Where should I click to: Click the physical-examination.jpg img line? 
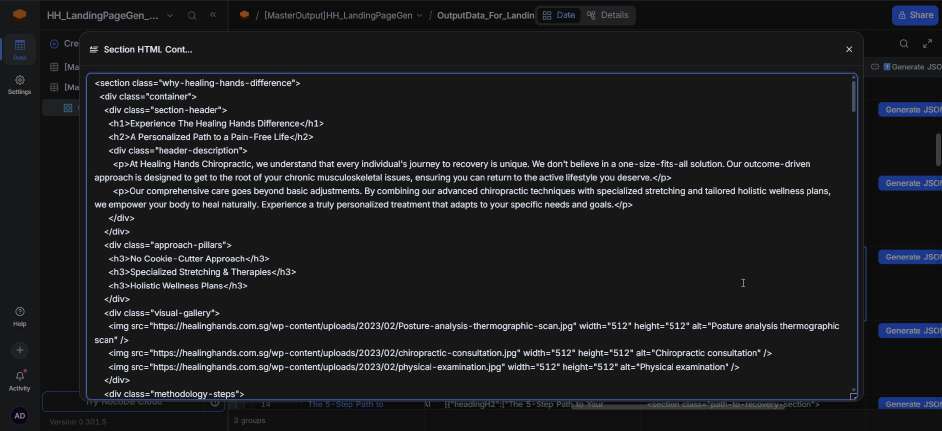click(424, 367)
